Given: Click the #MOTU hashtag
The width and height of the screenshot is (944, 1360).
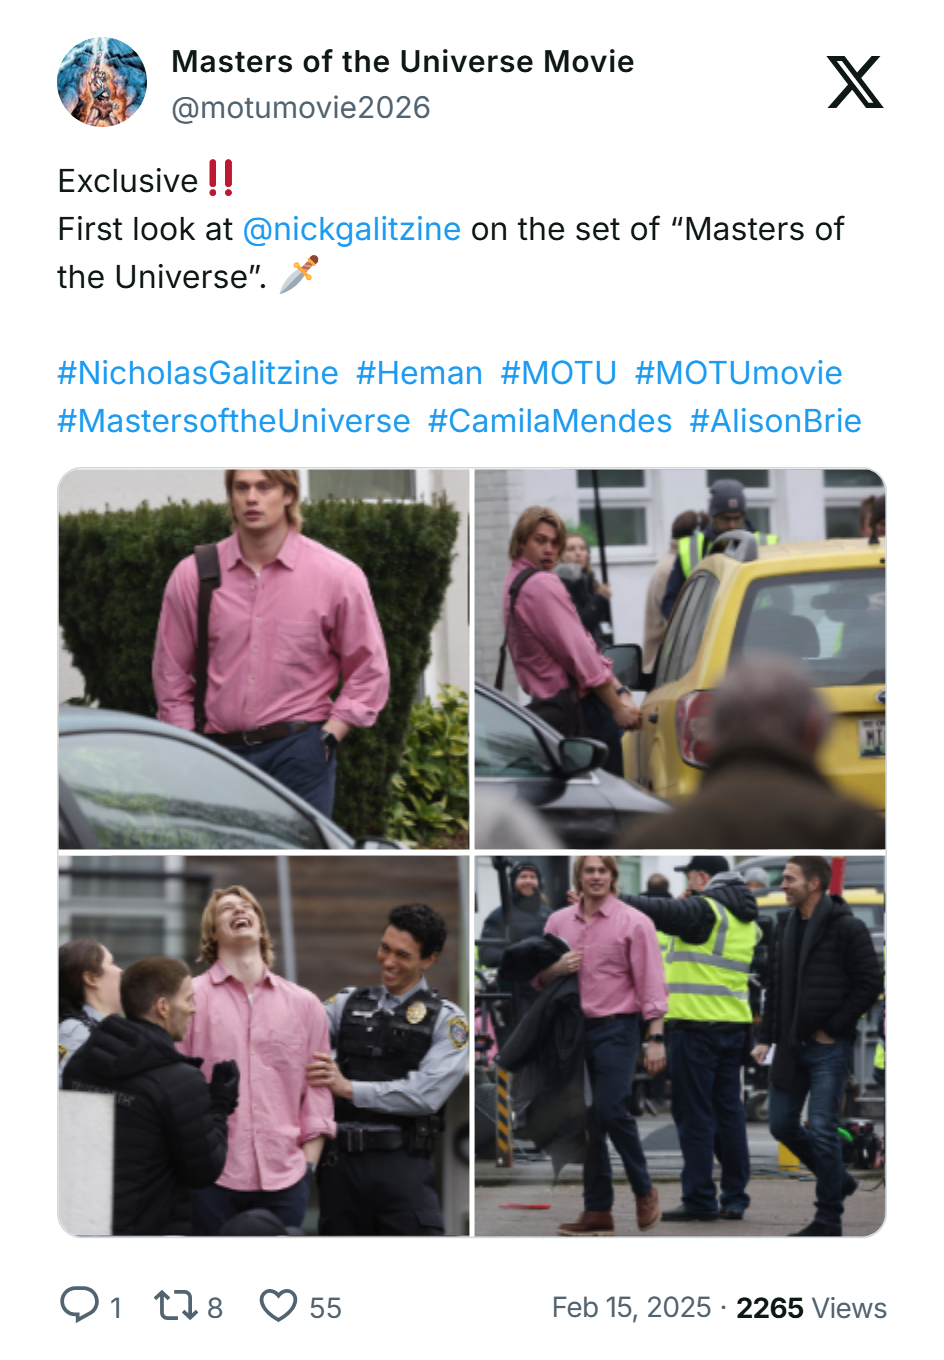Looking at the screenshot, I should (x=558, y=373).
